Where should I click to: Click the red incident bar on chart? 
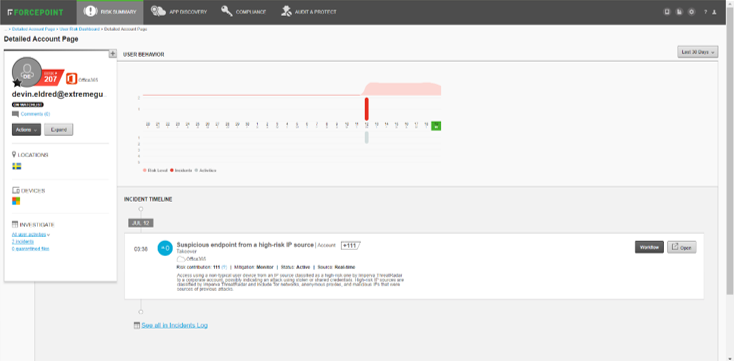pos(367,108)
